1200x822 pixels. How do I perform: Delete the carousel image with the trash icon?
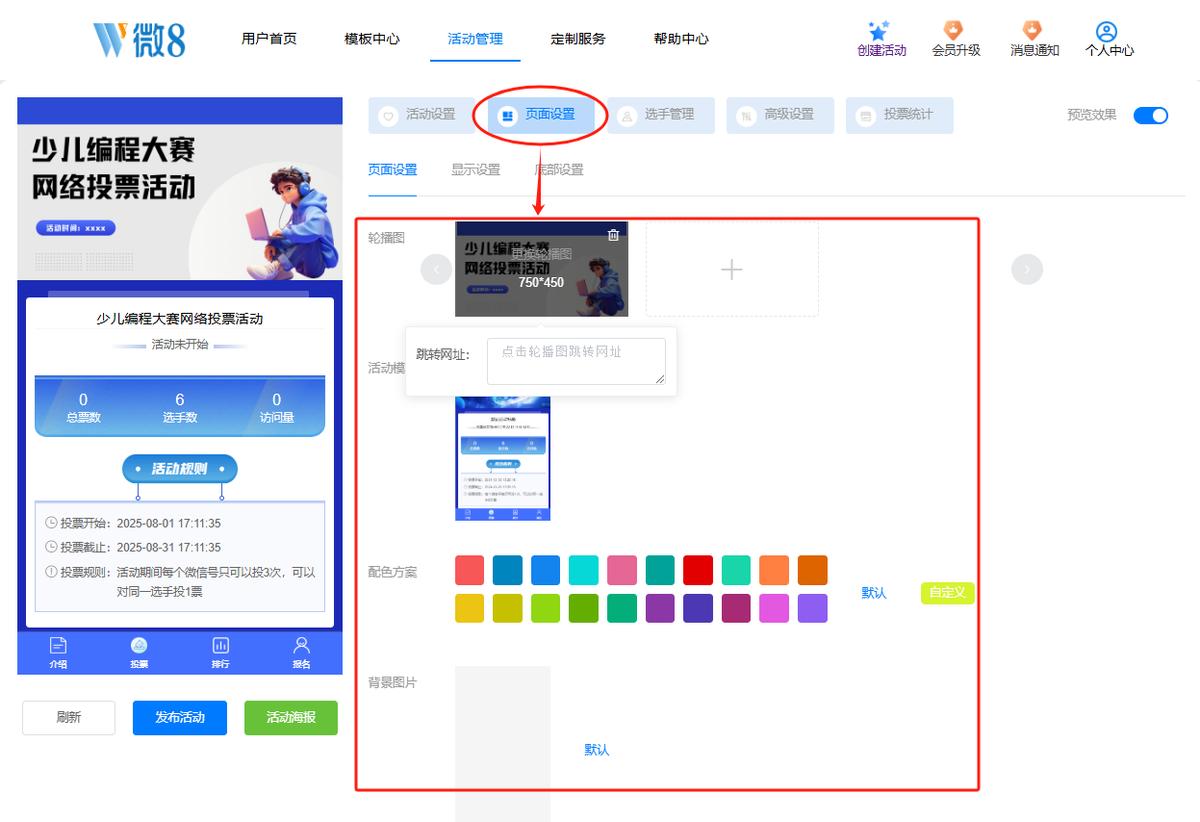coord(613,235)
